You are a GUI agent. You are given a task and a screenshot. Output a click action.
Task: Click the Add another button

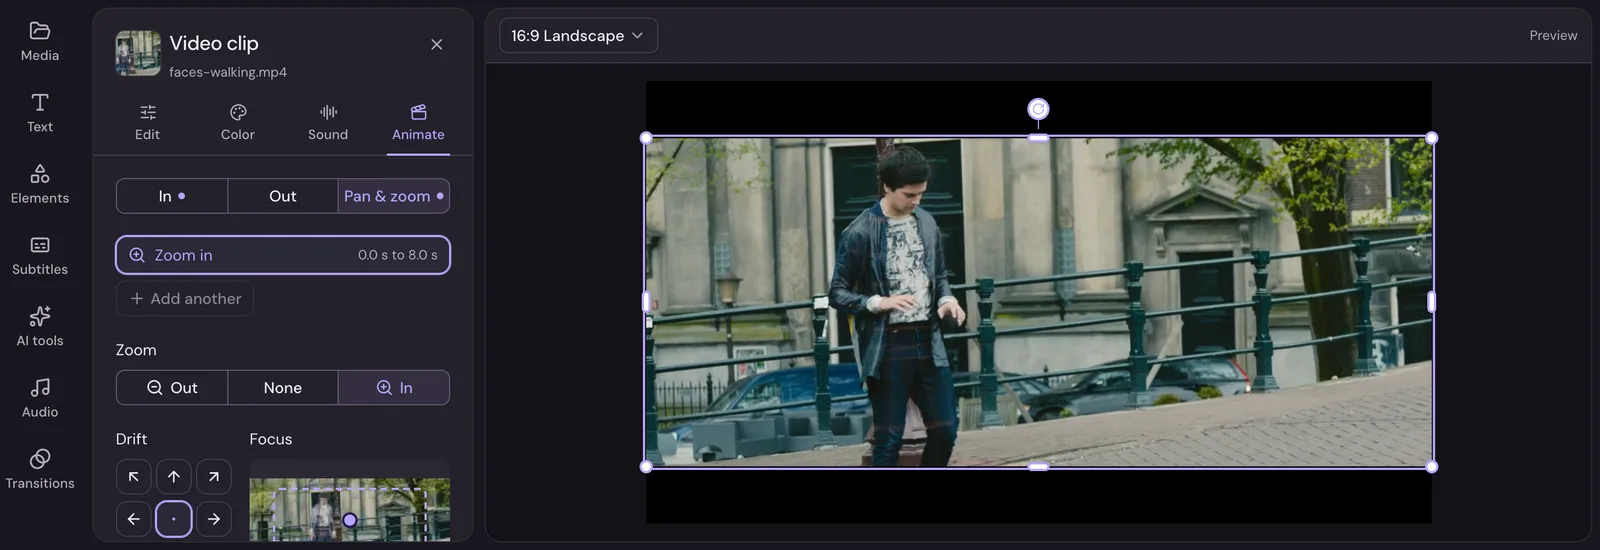point(185,298)
